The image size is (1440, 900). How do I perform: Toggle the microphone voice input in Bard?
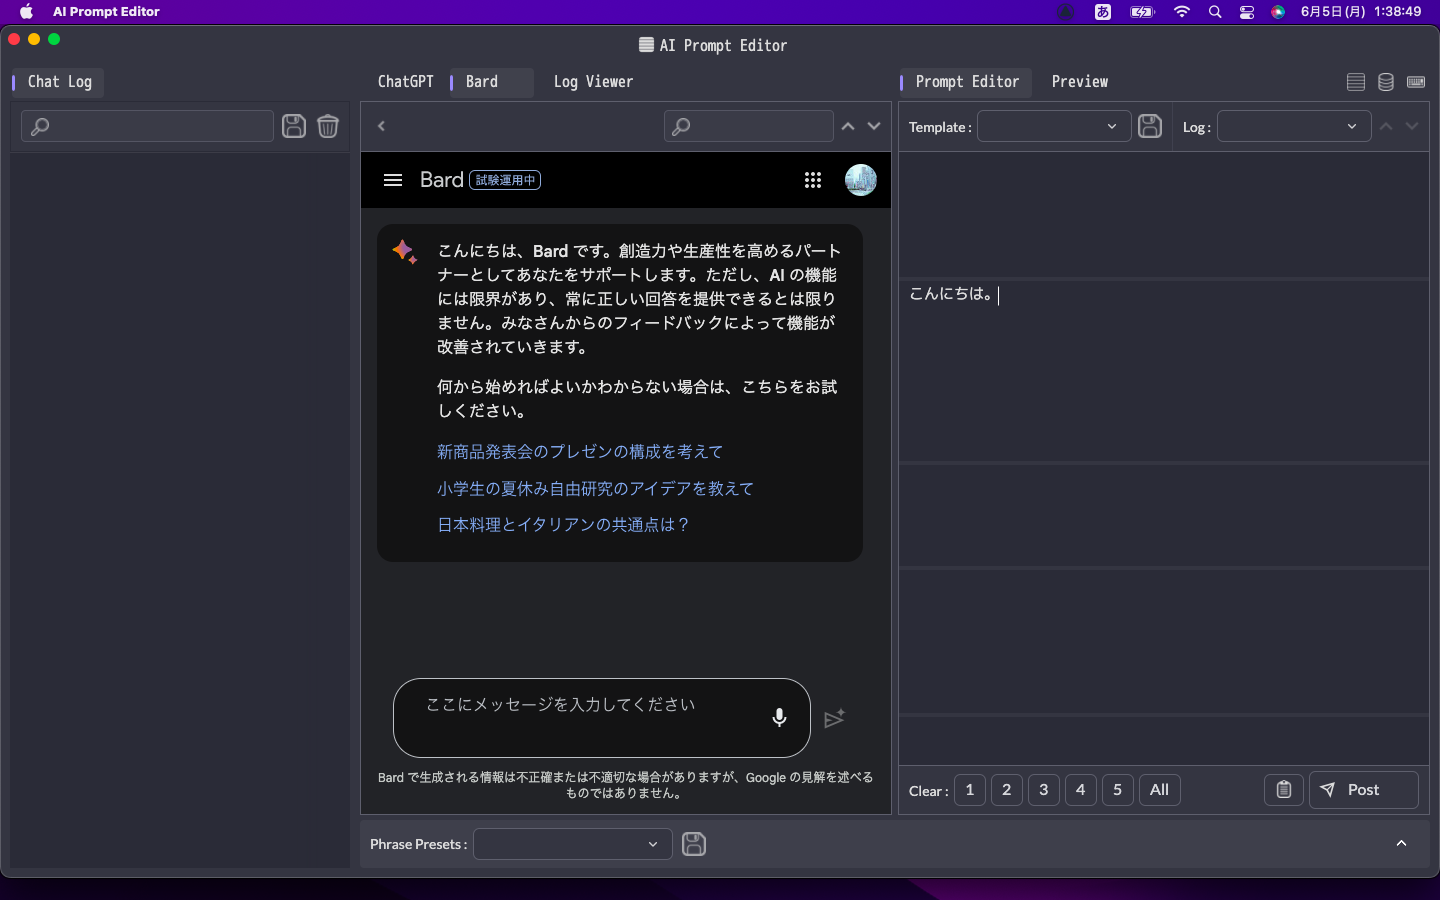779,717
